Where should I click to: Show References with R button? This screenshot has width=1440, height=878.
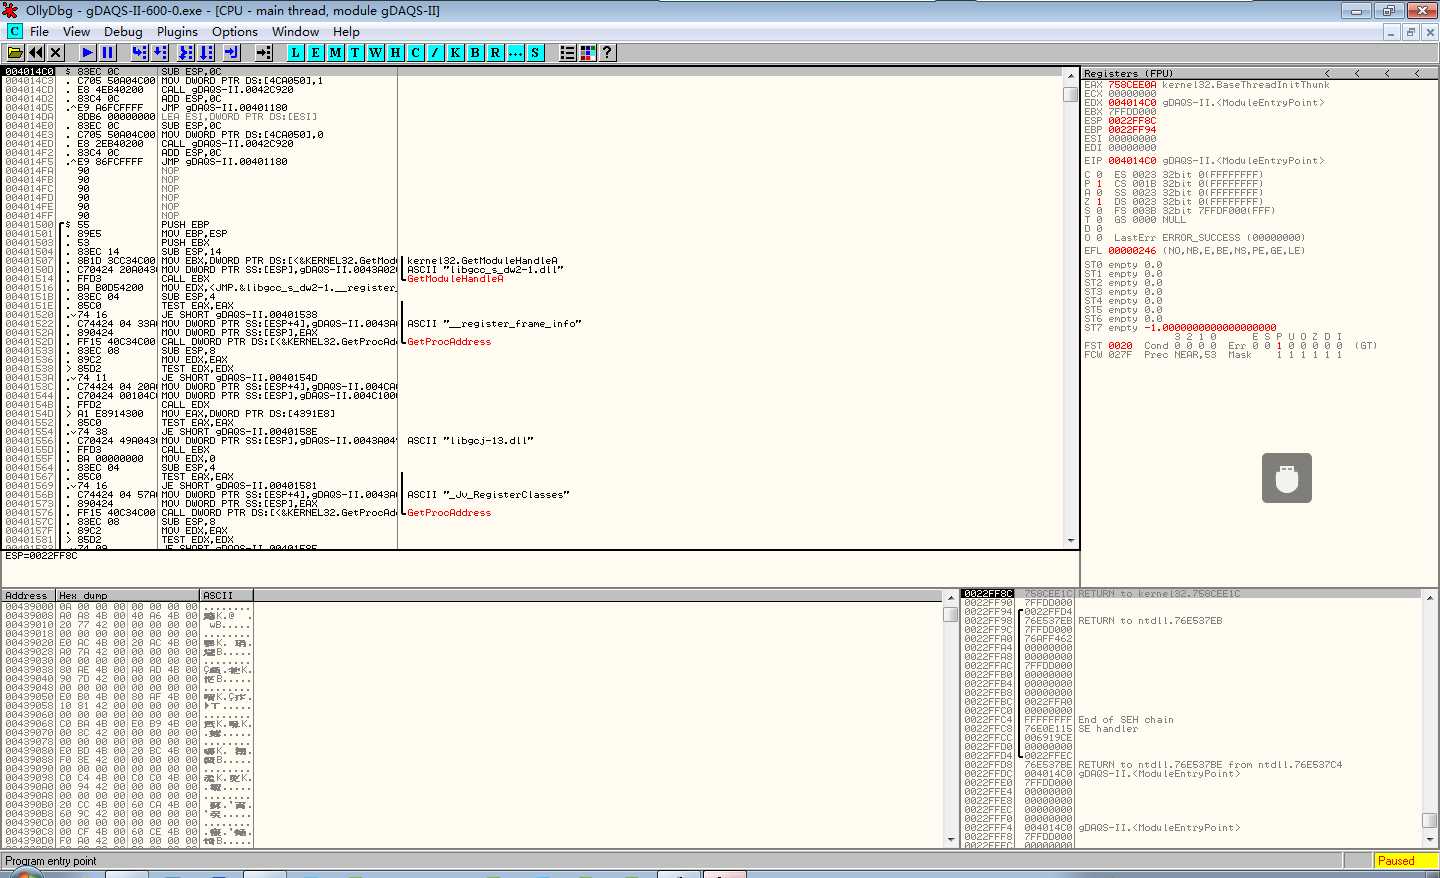(496, 52)
